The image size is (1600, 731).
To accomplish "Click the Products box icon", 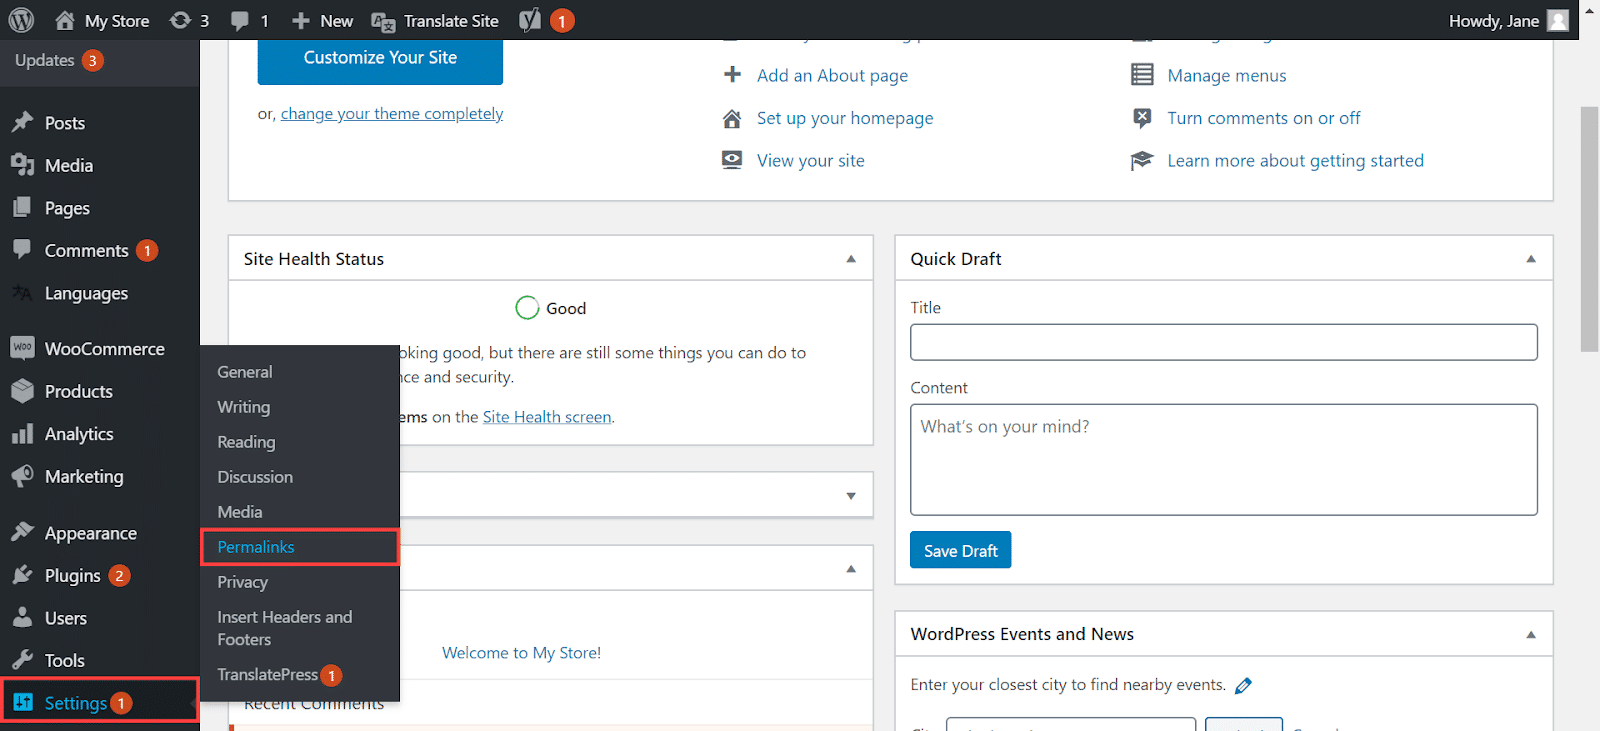I will click(22, 391).
